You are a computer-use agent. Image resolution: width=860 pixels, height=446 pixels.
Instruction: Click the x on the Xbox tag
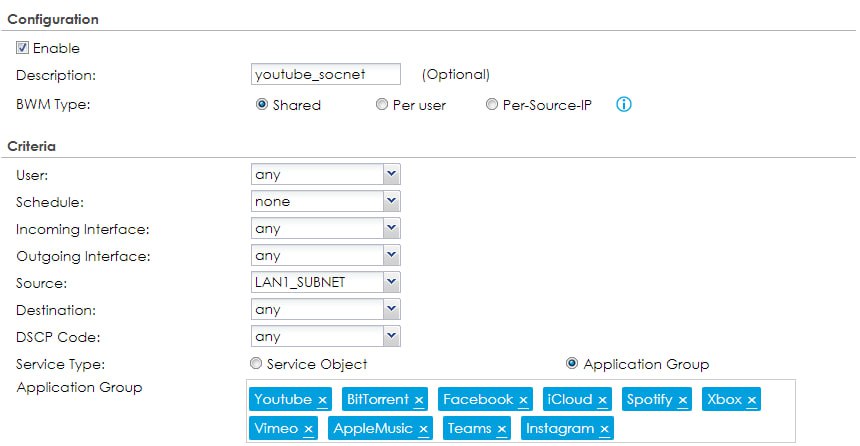pos(751,400)
